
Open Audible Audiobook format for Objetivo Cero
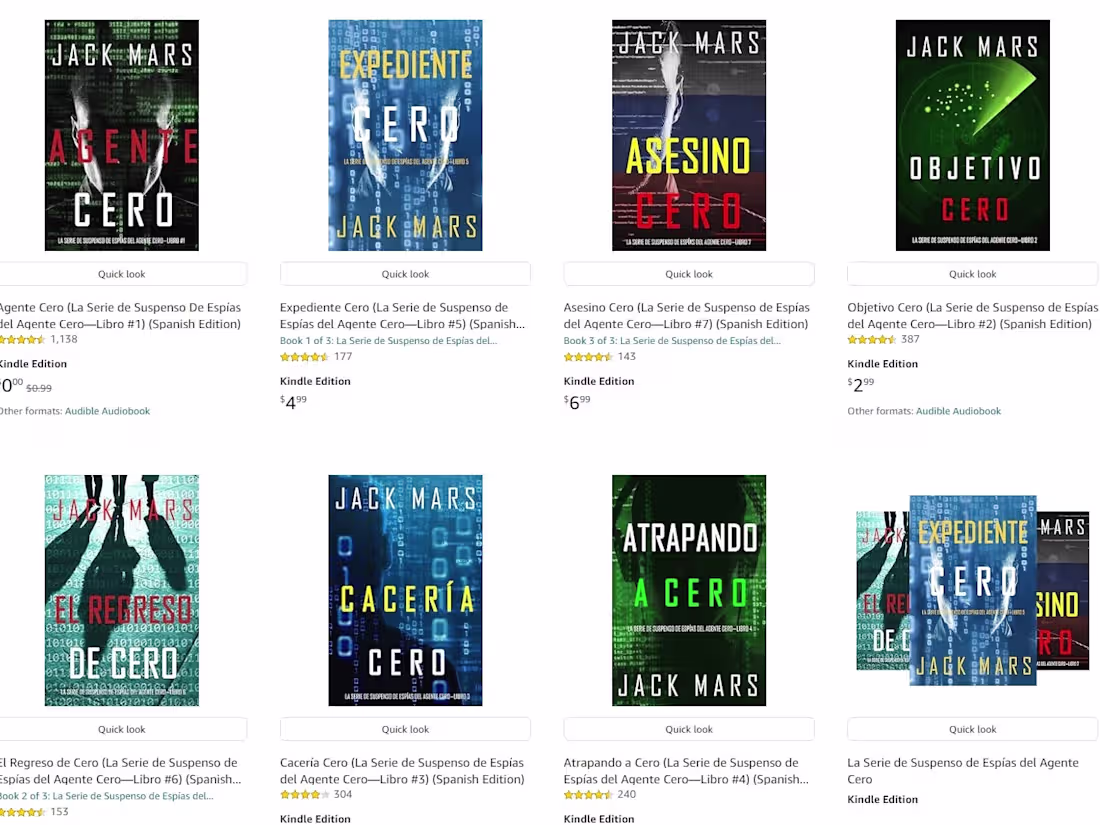coord(958,411)
